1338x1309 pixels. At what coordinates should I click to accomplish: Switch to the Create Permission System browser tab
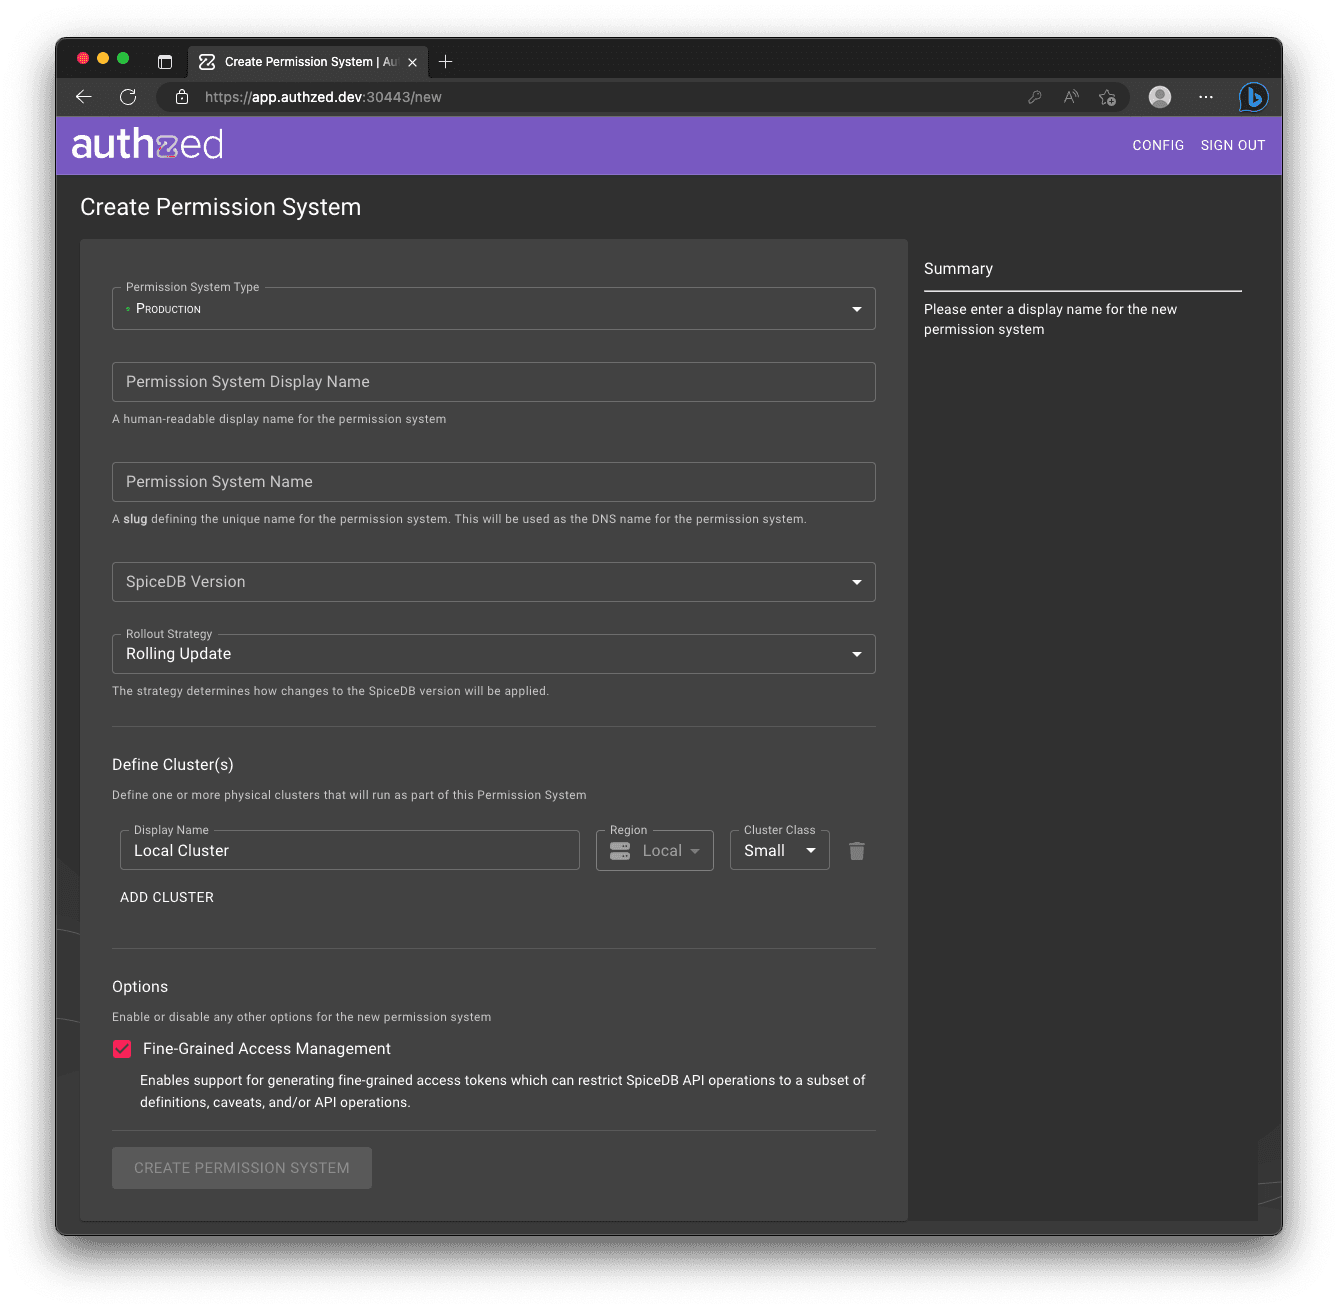[x=300, y=61]
